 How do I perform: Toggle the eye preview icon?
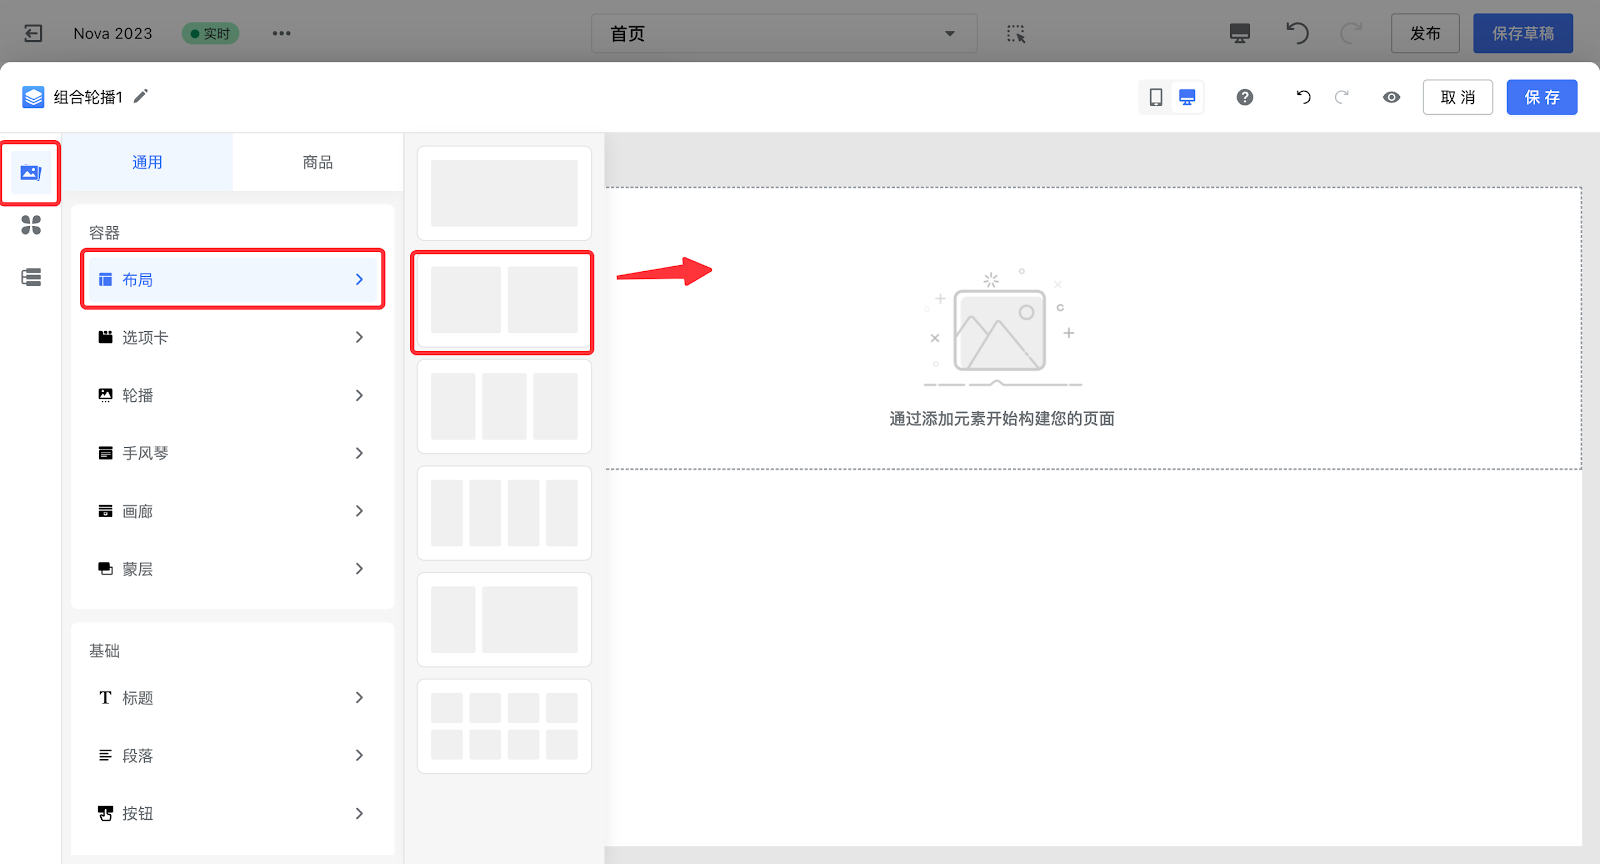pyautogui.click(x=1391, y=97)
